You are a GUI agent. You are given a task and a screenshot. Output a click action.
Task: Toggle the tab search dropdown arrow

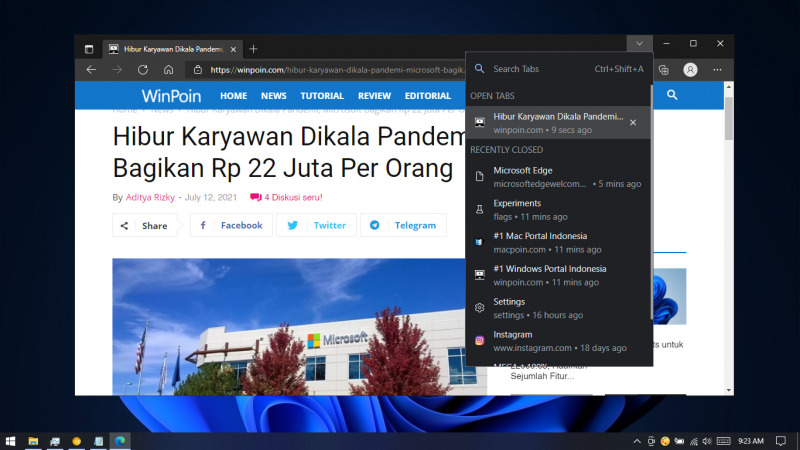639,43
